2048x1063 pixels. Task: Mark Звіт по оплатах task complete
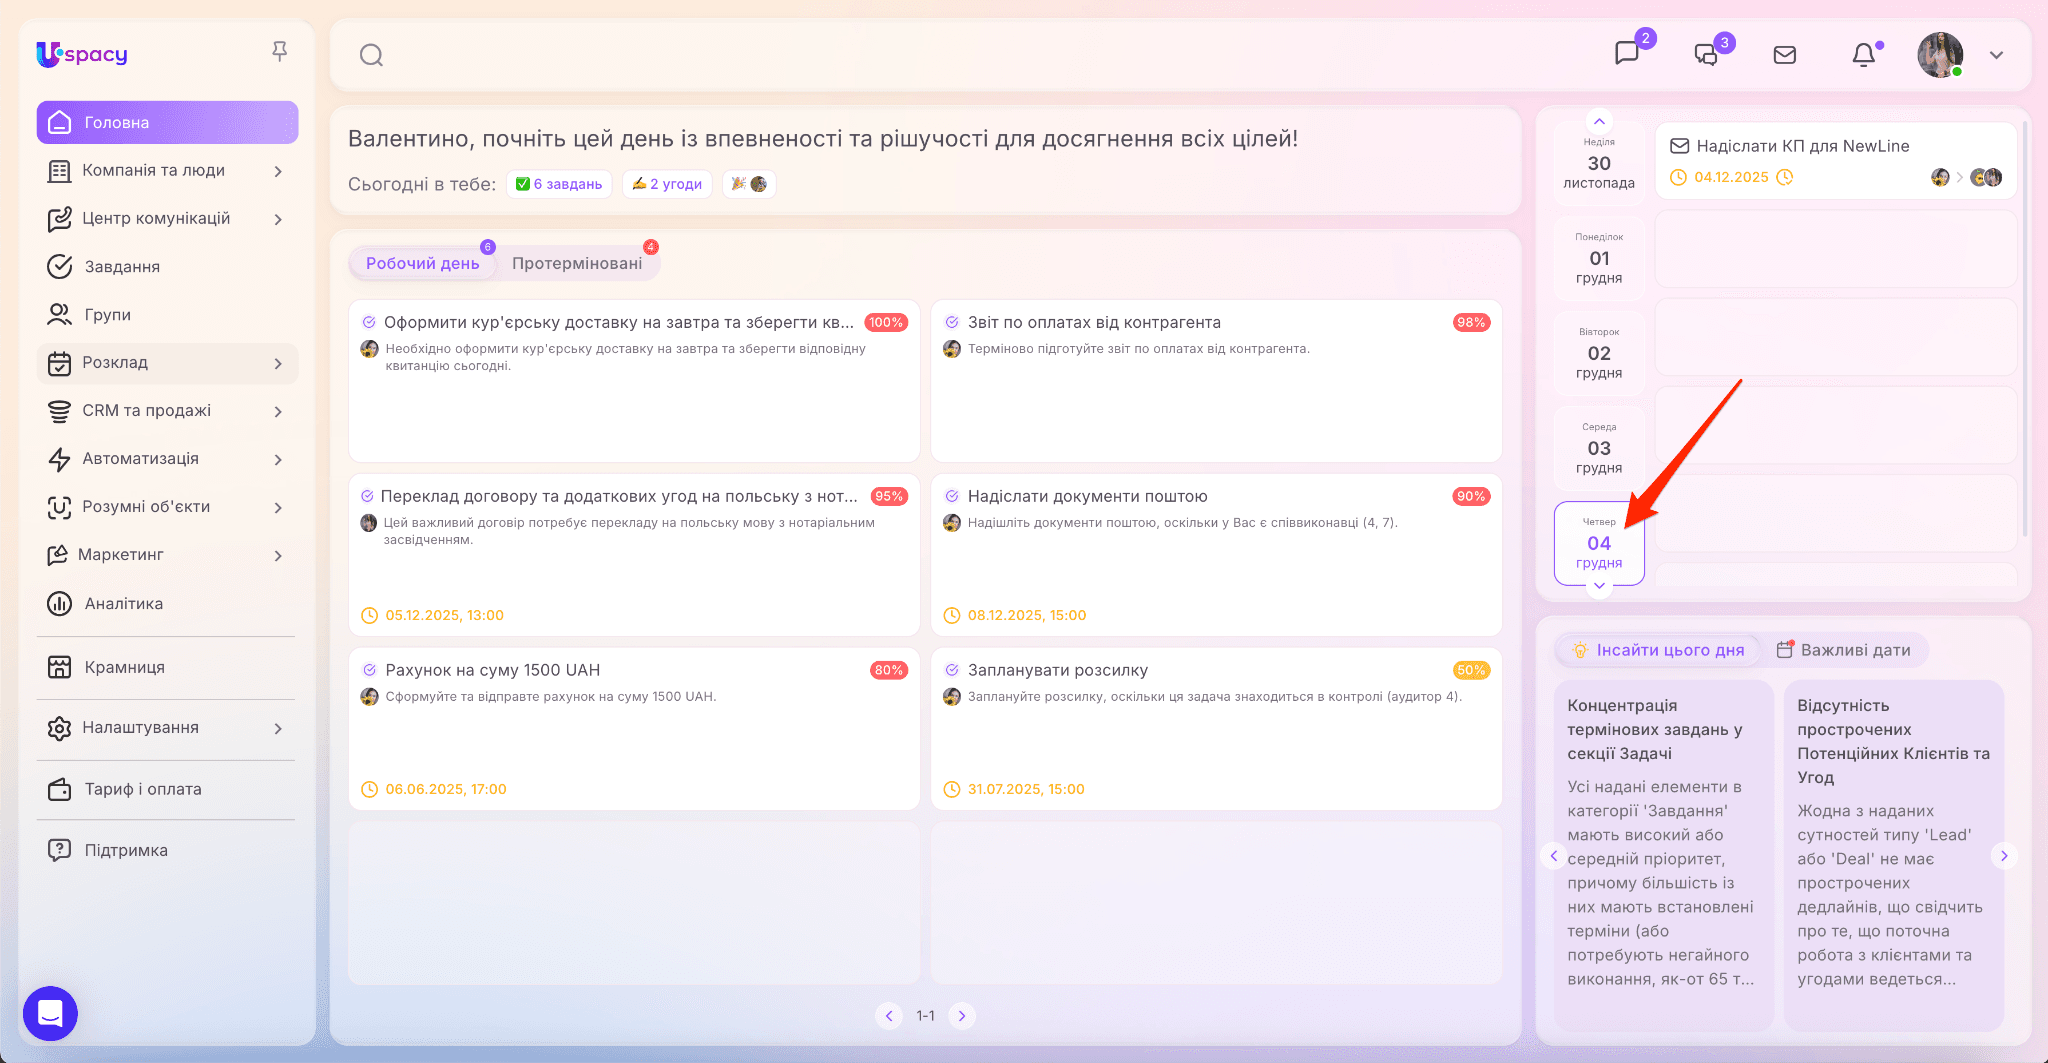(x=952, y=322)
